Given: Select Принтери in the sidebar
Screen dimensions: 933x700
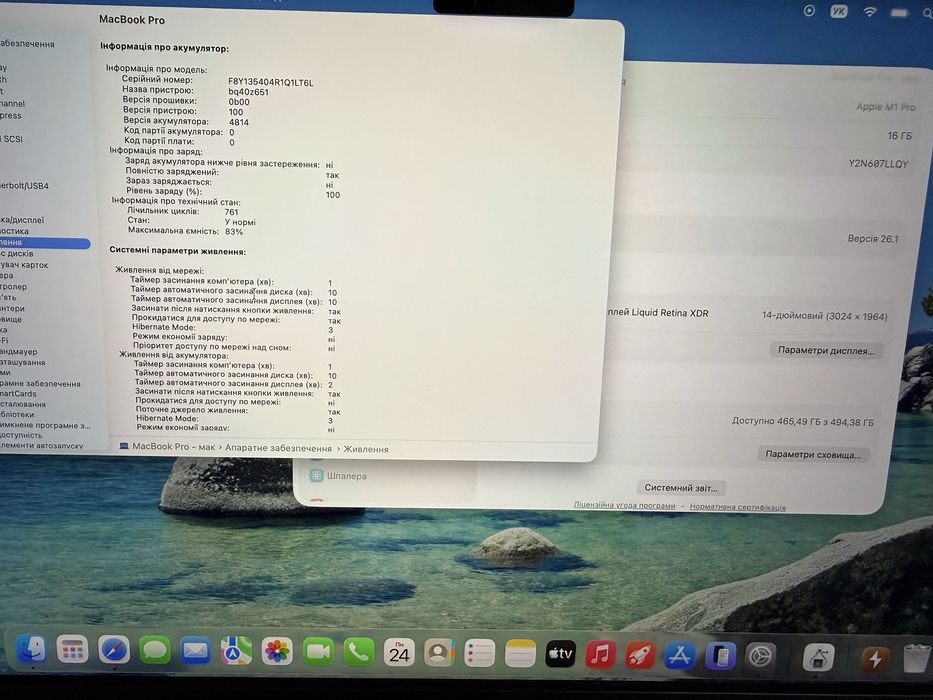Looking at the screenshot, I should 12,308.
